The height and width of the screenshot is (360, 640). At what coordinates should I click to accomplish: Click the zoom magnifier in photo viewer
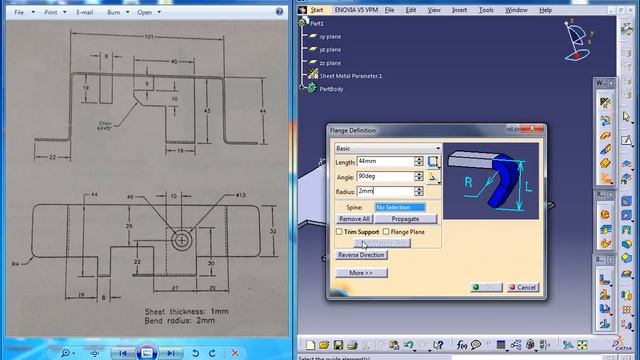(65, 353)
